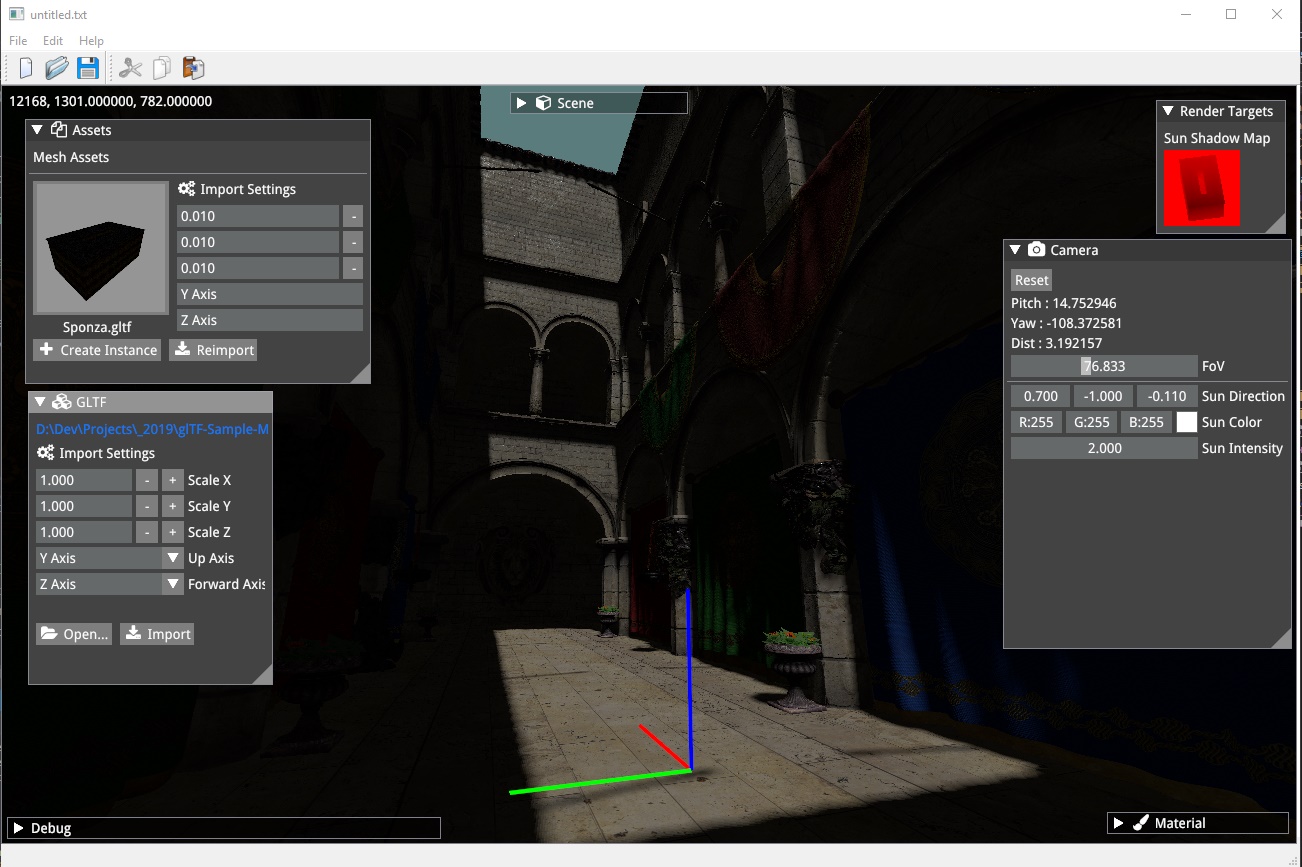Open the Edit menu
This screenshot has height=867, width=1302.
coord(53,41)
